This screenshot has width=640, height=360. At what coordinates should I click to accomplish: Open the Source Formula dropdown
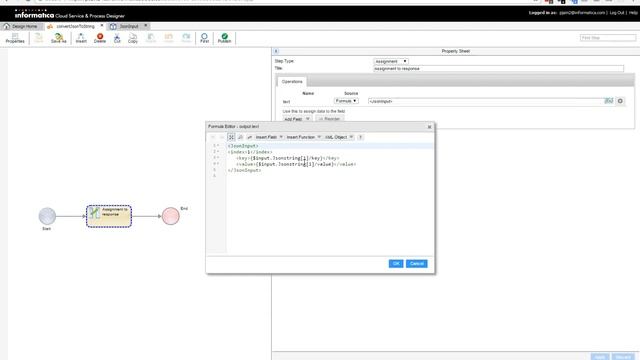click(346, 101)
